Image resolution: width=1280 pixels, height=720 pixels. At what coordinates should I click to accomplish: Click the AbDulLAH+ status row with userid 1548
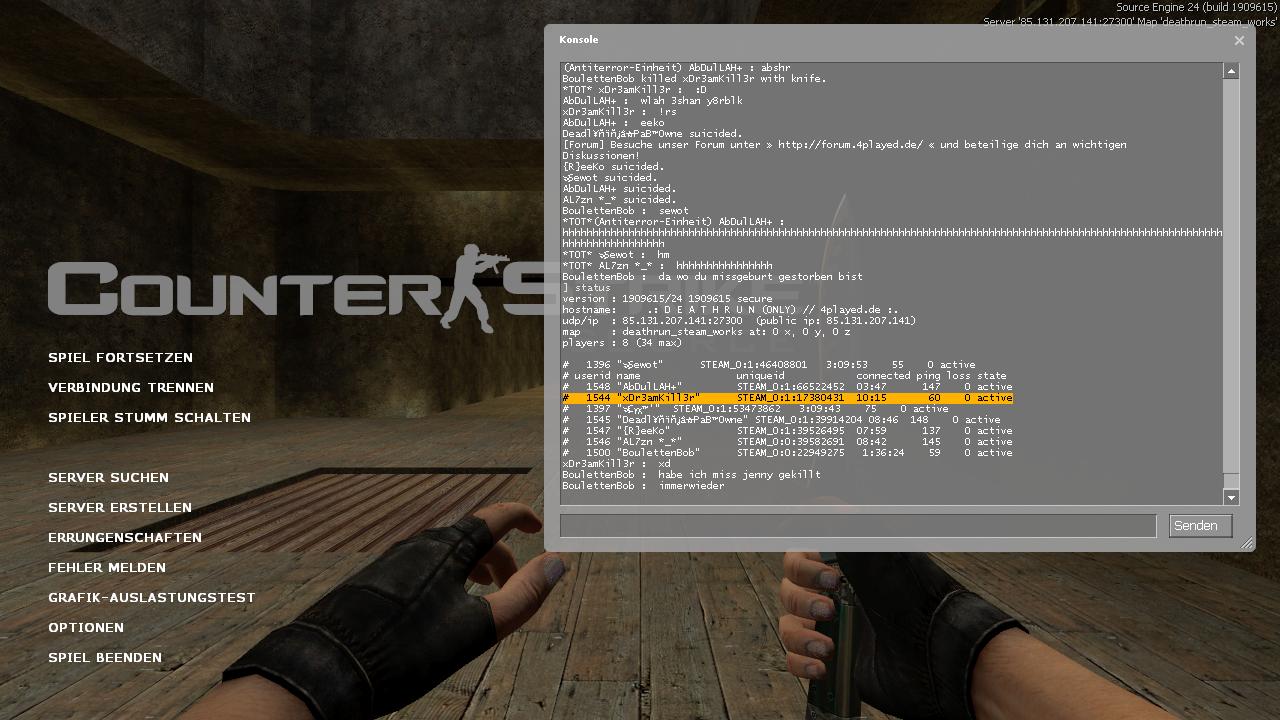pos(787,387)
